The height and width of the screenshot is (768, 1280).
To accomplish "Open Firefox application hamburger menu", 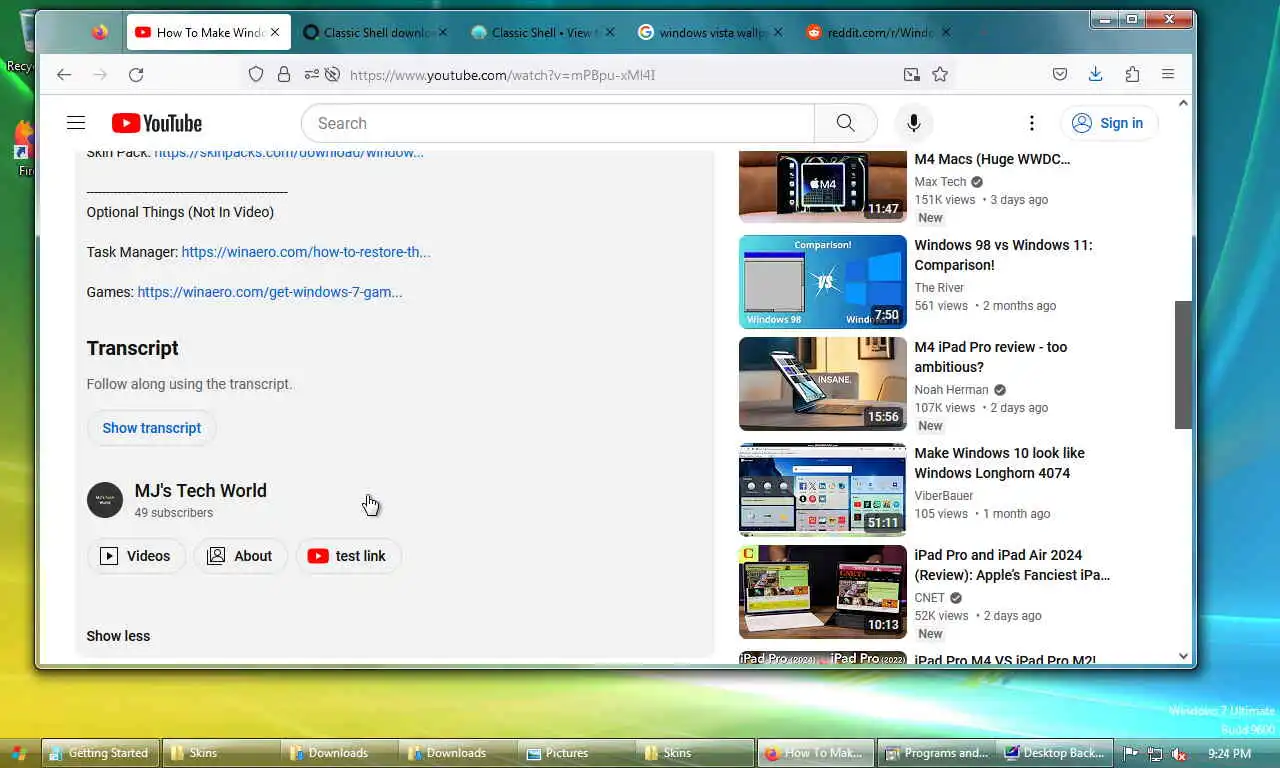I will click(x=1168, y=74).
